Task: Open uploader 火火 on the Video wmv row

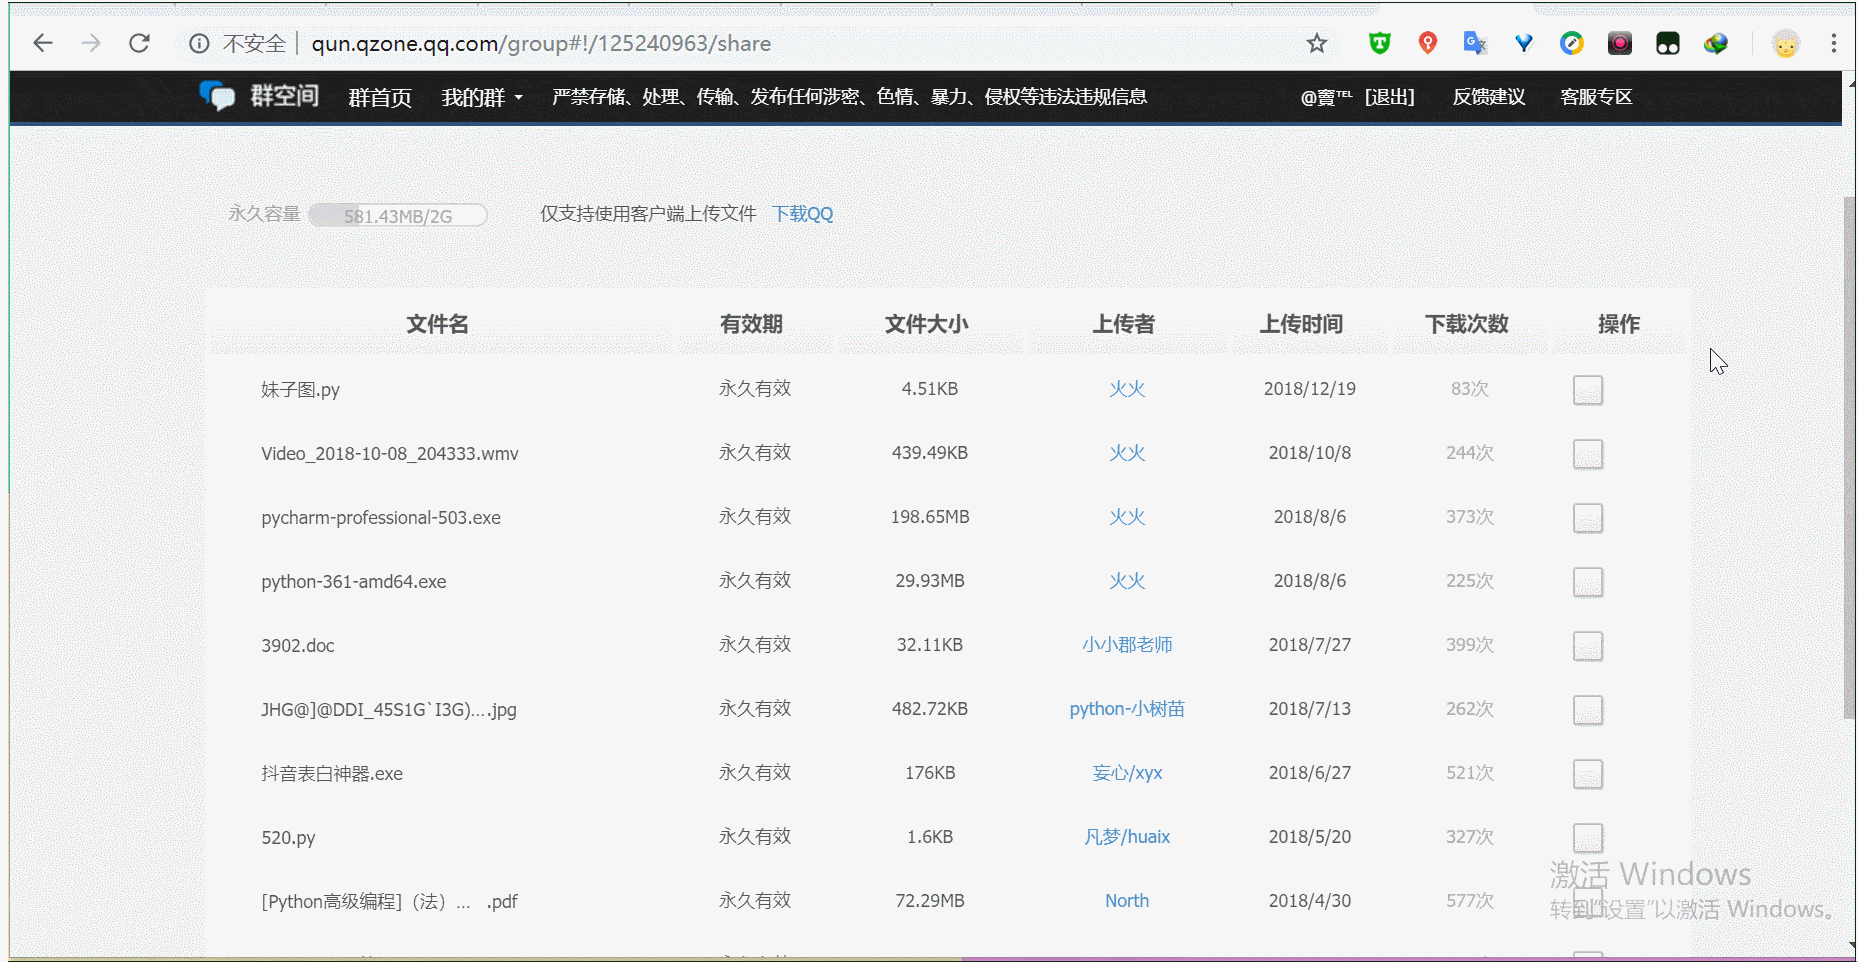Action: click(1127, 453)
